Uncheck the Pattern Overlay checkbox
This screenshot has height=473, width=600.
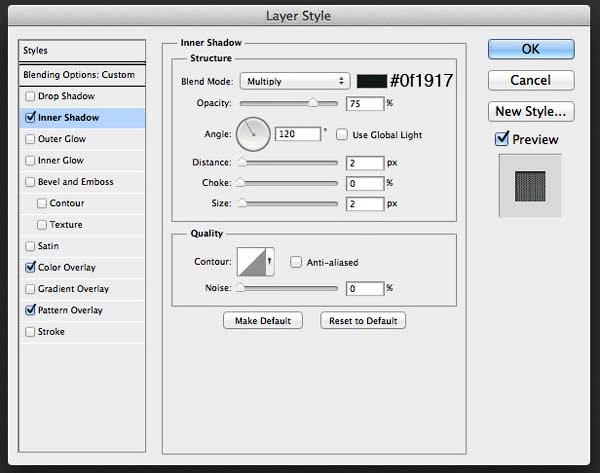tap(30, 310)
